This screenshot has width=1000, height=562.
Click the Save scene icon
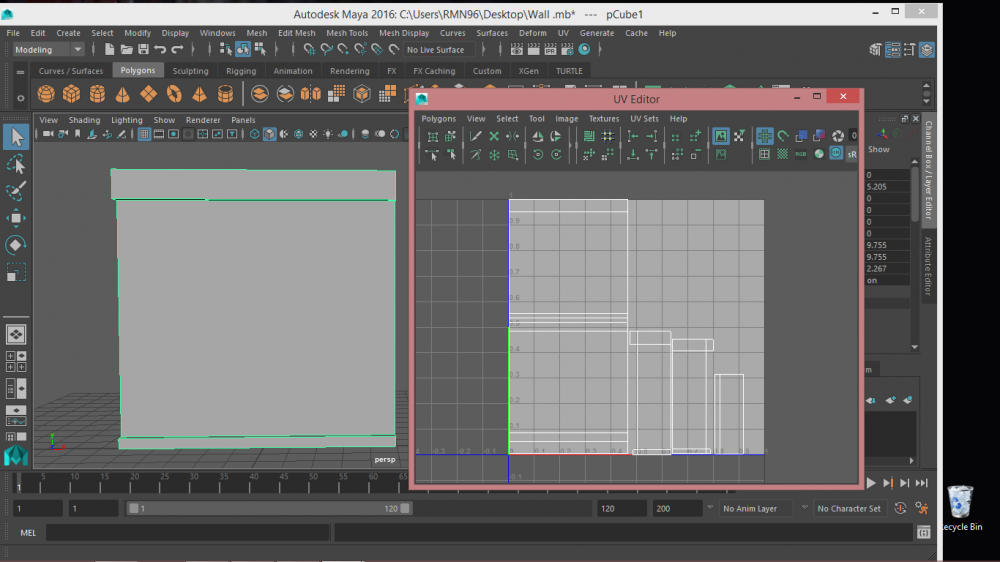click(143, 49)
